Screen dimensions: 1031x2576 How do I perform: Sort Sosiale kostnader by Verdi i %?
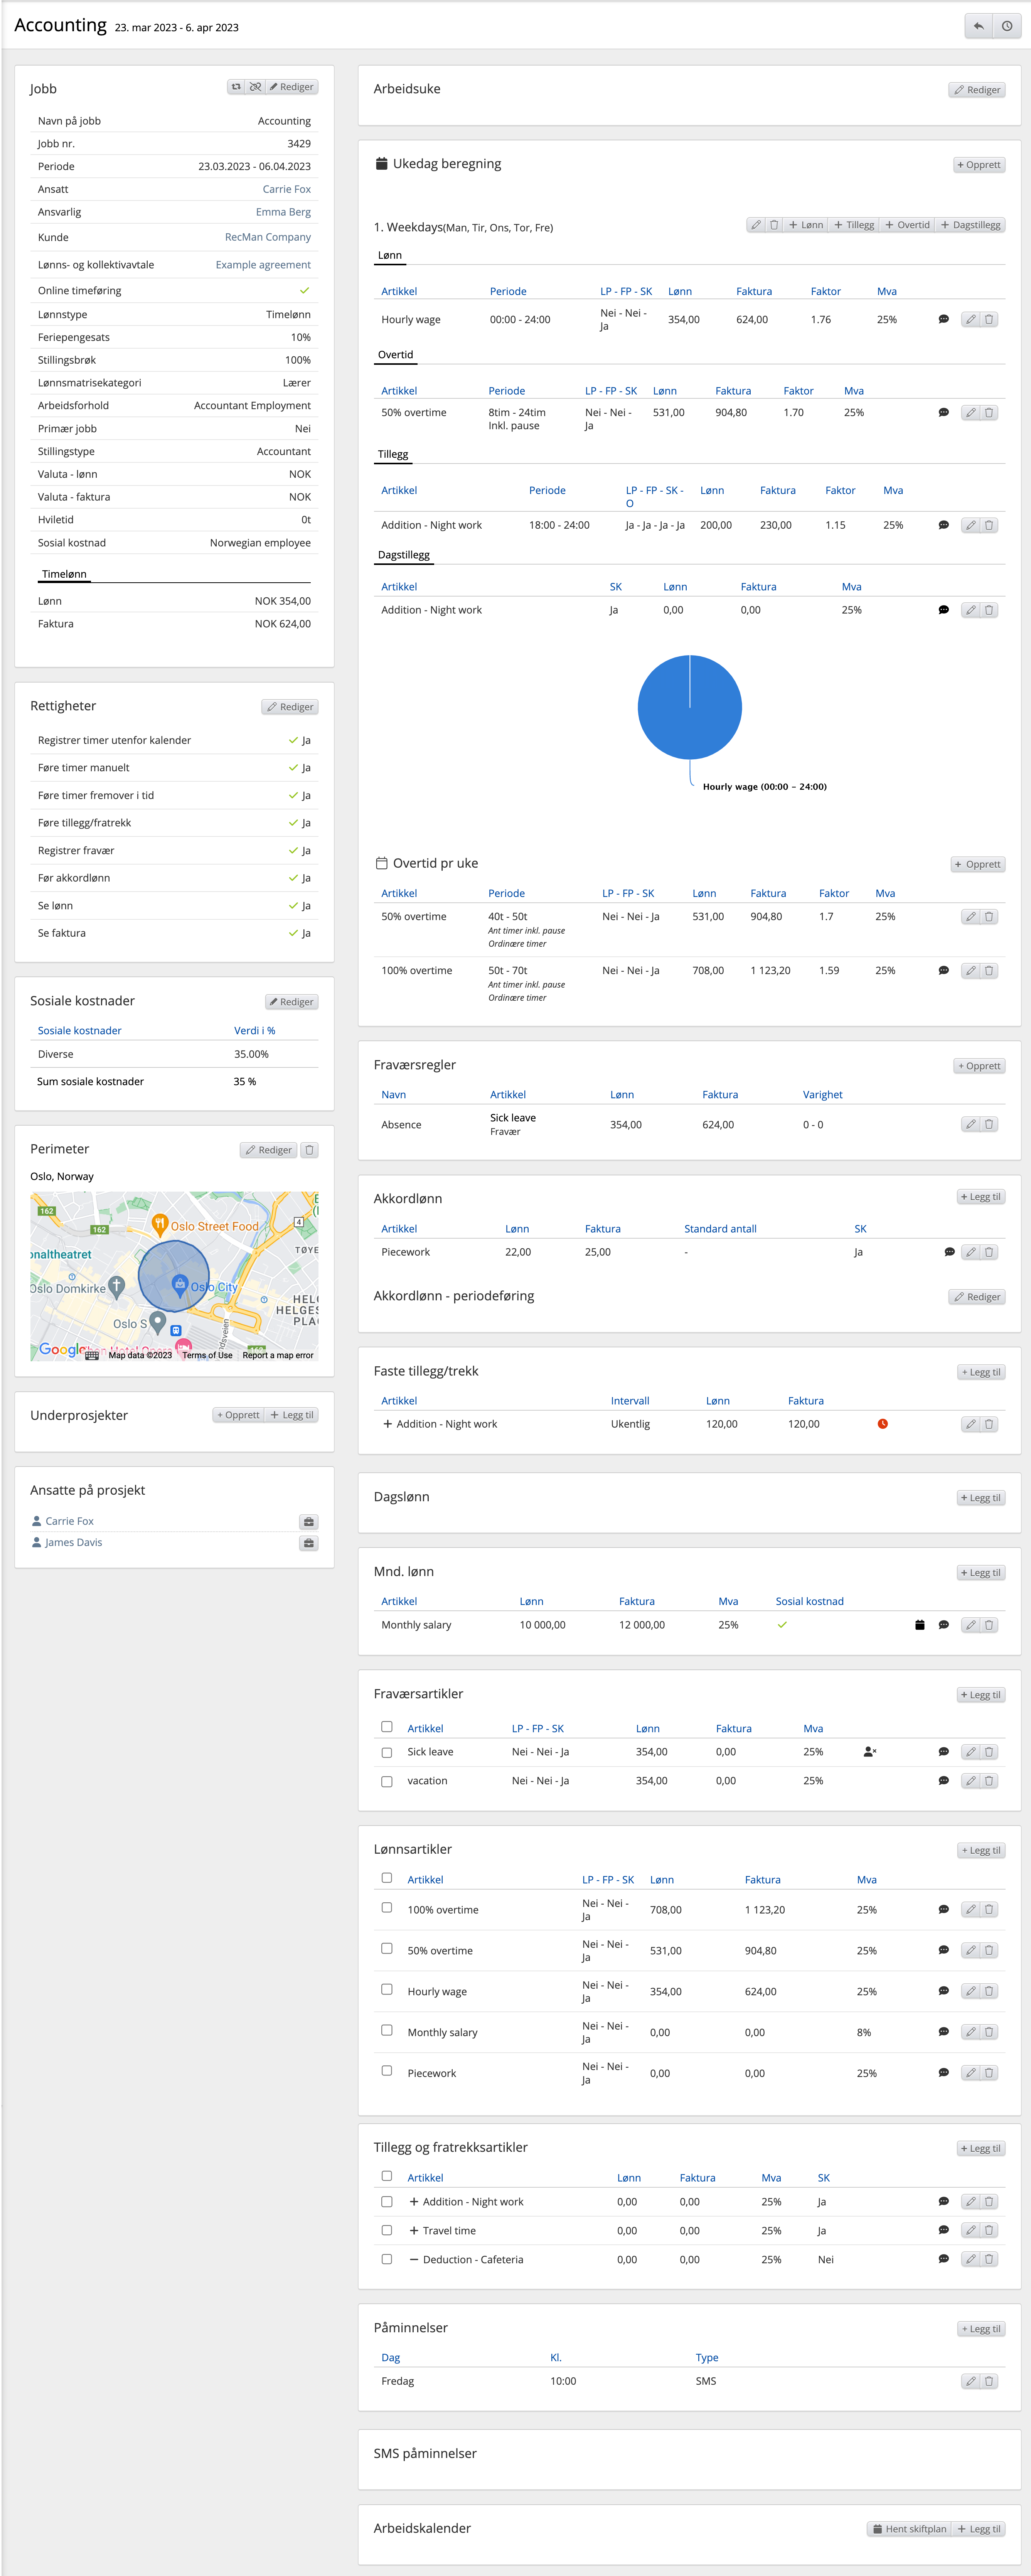click(254, 1030)
